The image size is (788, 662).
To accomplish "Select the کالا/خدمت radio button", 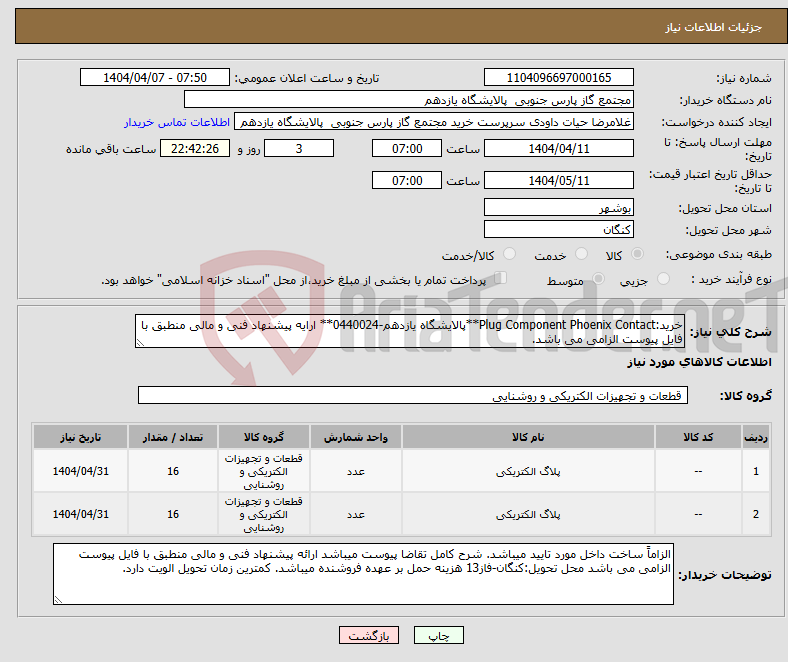I will click(x=510, y=254).
